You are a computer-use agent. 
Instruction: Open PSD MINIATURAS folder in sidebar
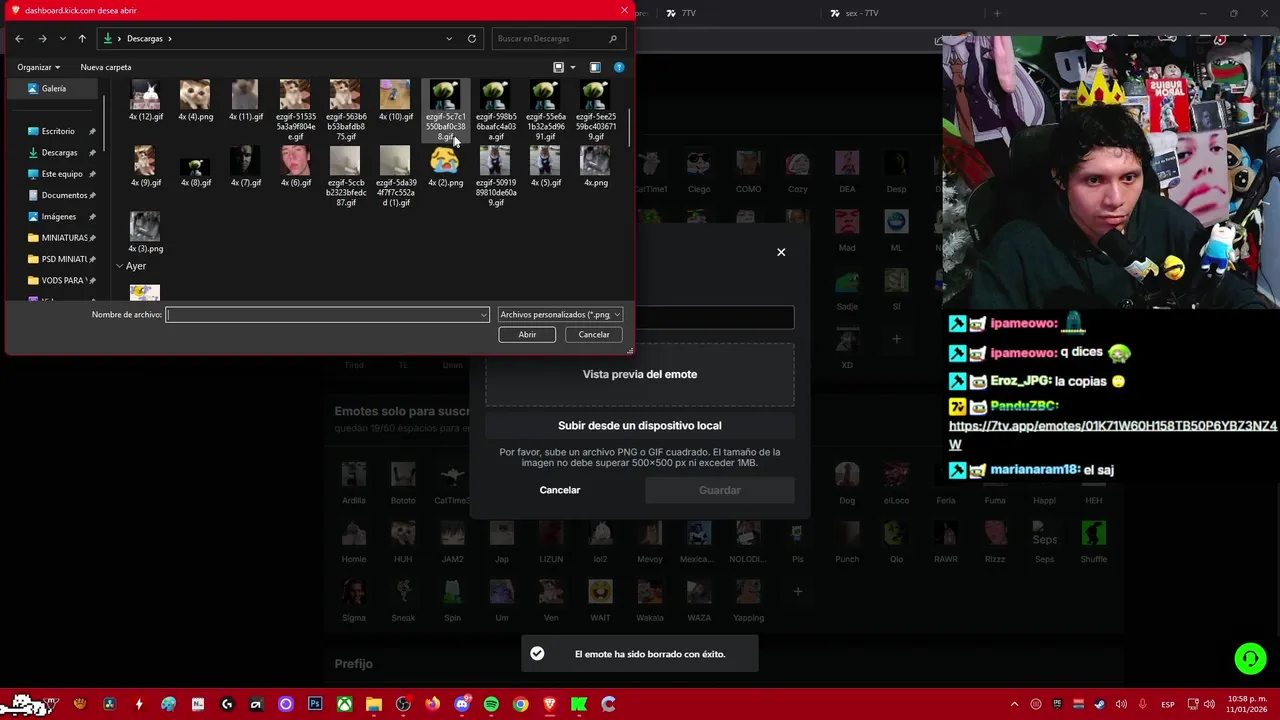click(x=64, y=259)
